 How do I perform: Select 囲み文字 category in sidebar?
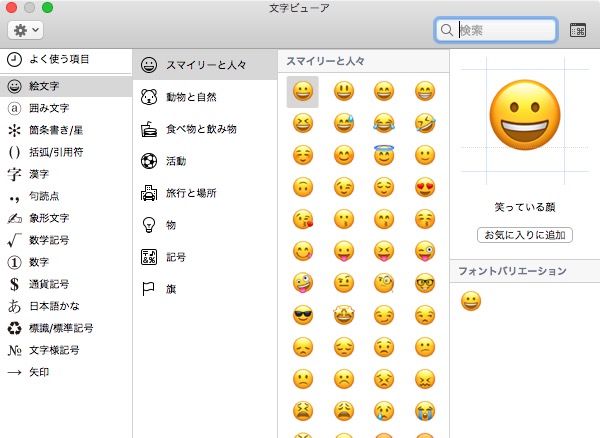(x=66, y=108)
